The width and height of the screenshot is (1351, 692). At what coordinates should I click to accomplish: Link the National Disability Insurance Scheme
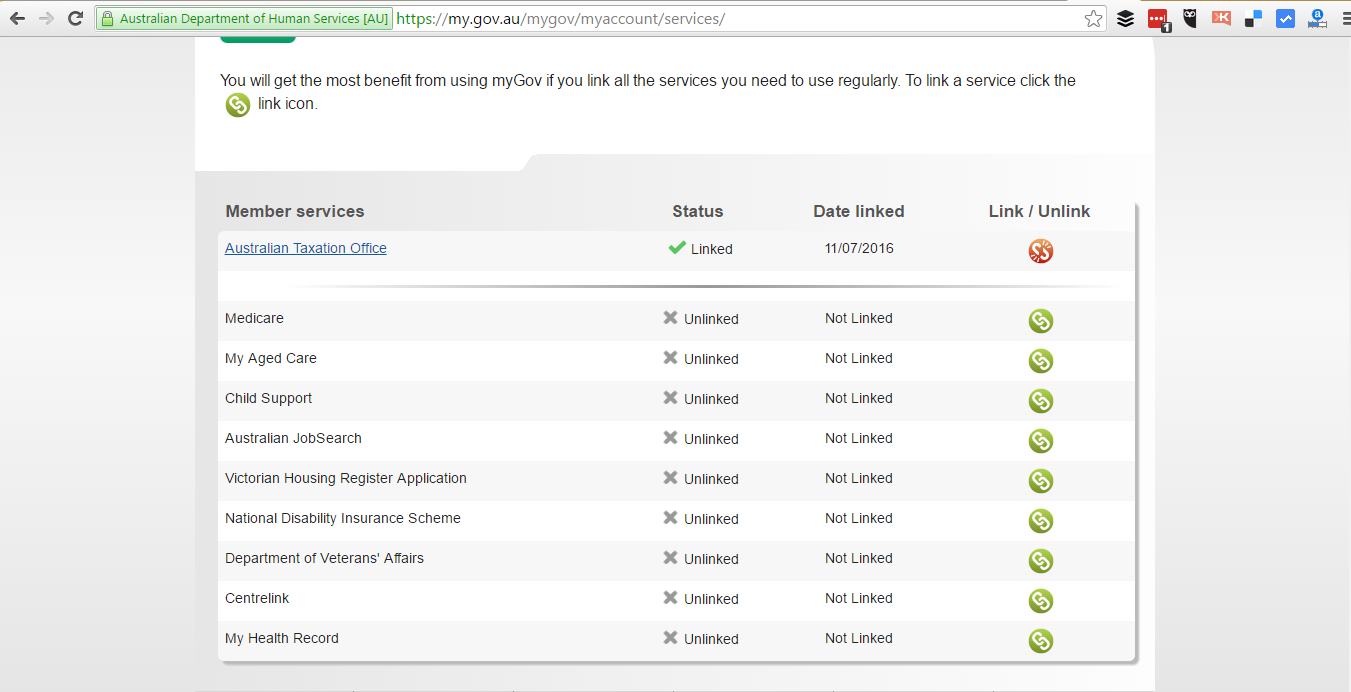pos(1041,521)
